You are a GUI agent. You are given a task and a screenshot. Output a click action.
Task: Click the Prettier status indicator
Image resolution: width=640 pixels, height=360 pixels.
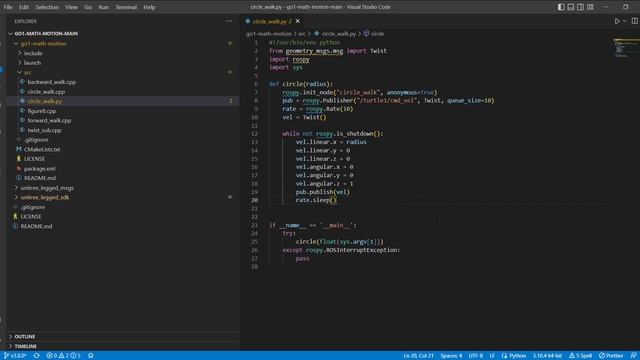coord(611,356)
